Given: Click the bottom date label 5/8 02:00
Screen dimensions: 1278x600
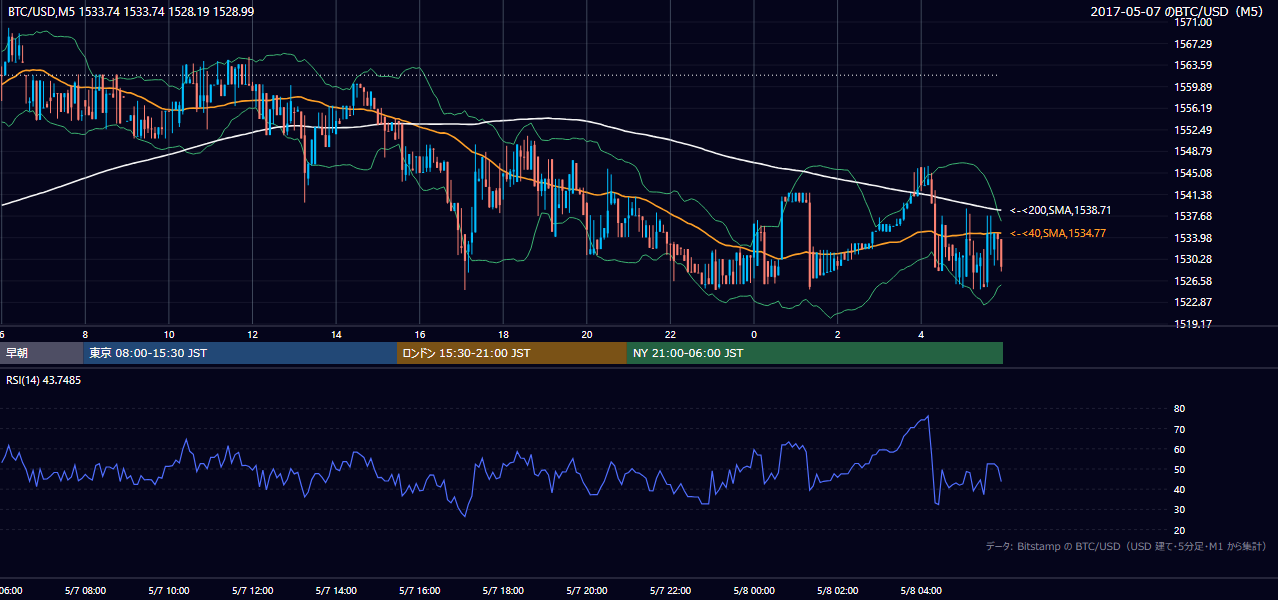Looking at the screenshot, I should click(x=838, y=591).
